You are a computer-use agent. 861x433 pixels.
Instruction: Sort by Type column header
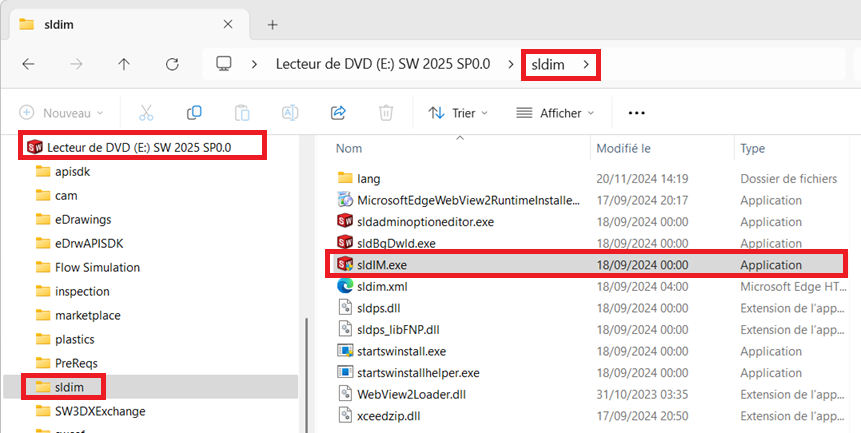[x=752, y=148]
